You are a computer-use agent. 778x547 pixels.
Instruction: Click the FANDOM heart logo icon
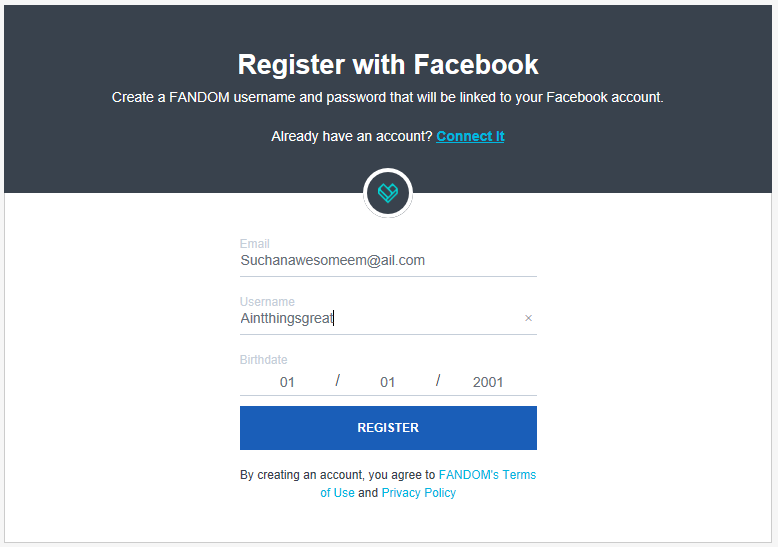click(388, 192)
